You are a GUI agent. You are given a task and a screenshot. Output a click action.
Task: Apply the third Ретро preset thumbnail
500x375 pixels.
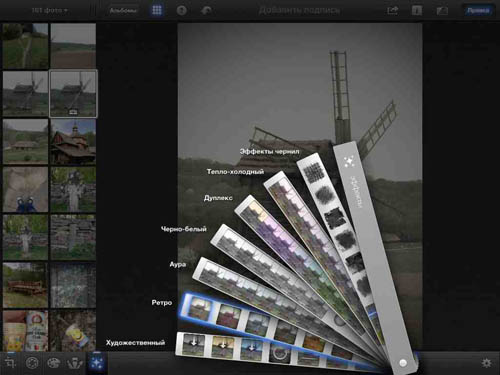pyautogui.click(x=257, y=324)
